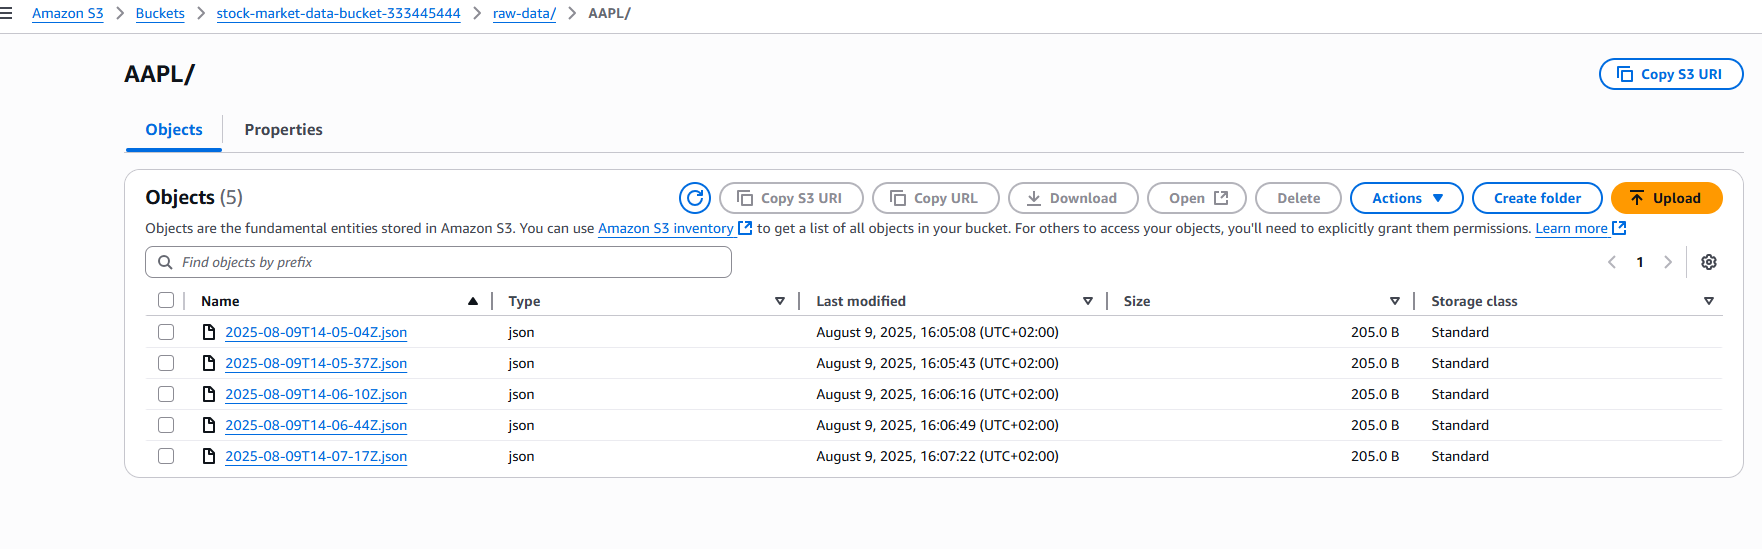Check the box for 2025-08-09T14-05-04Z.json

tap(166, 332)
